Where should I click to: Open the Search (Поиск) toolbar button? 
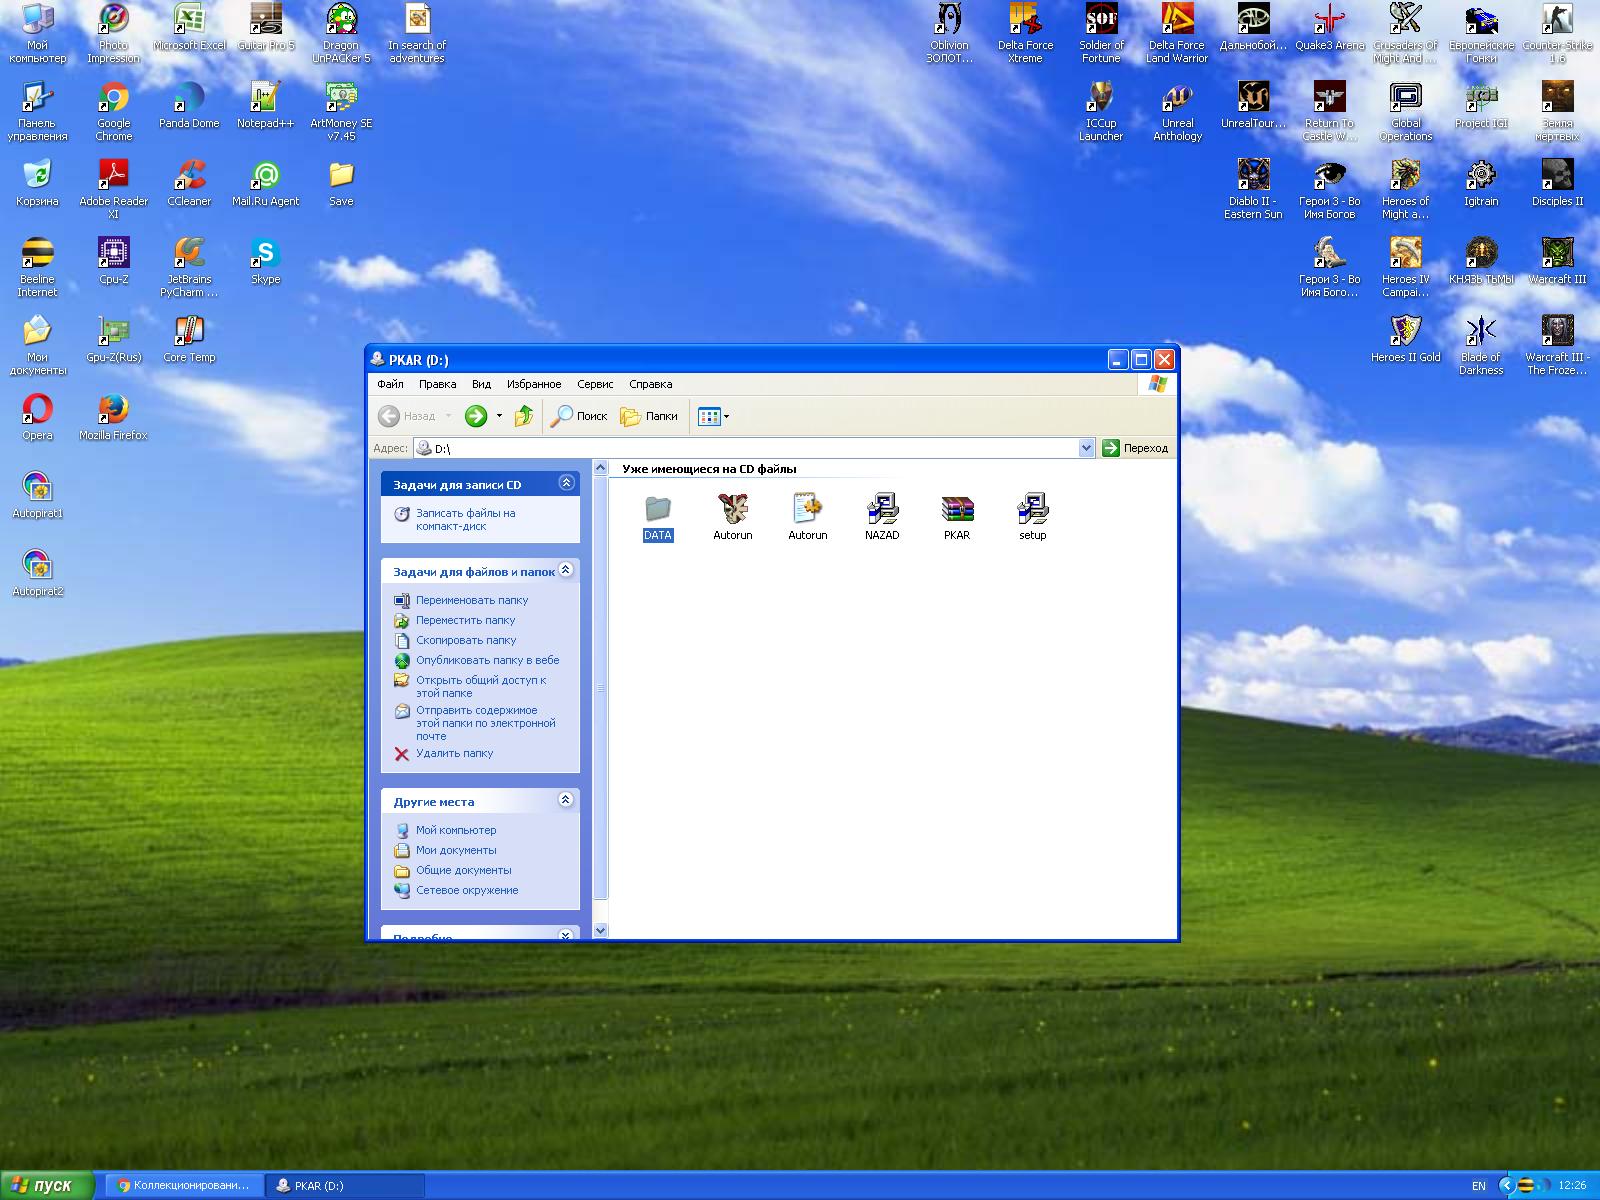click(580, 416)
